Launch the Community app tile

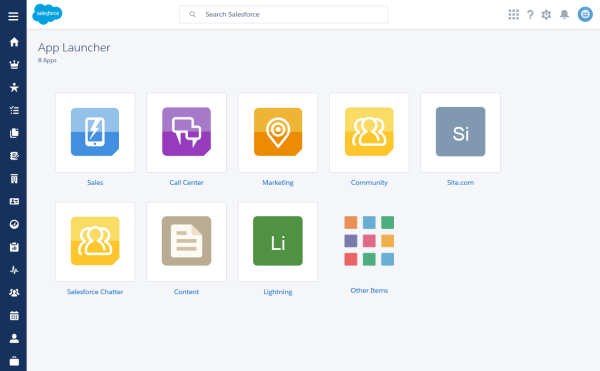(x=369, y=132)
